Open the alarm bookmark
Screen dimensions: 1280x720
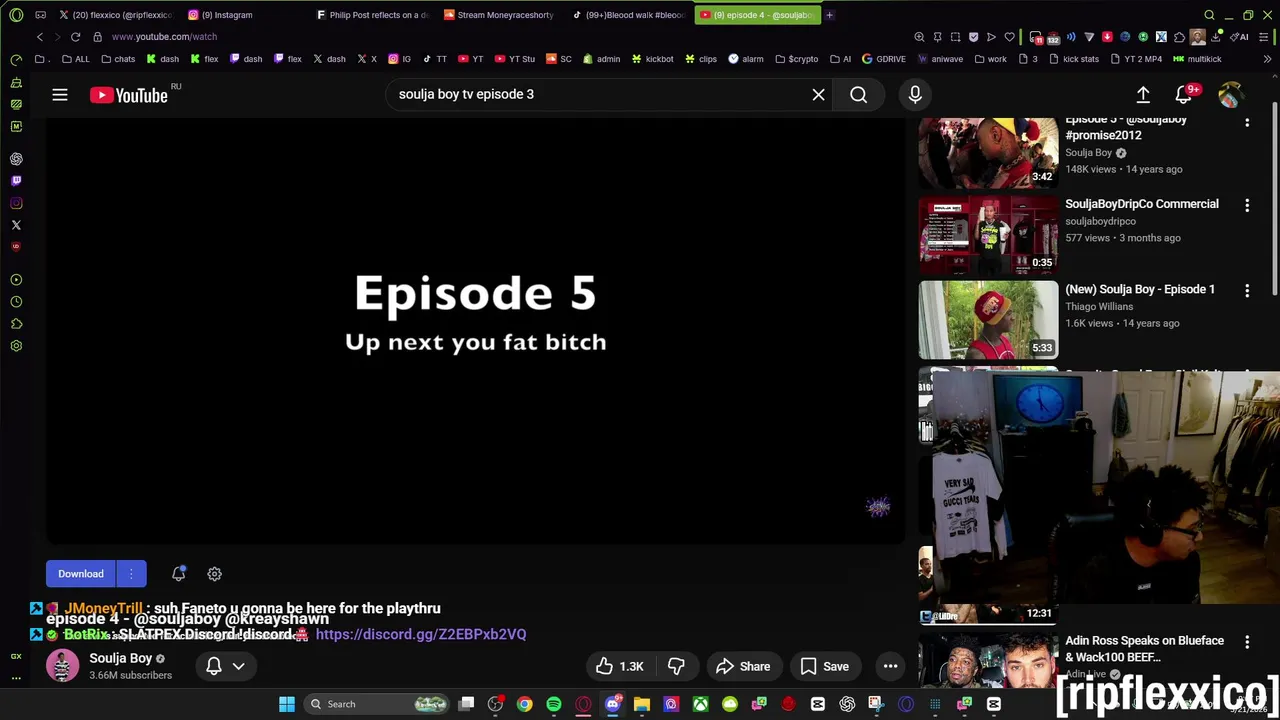(x=746, y=59)
